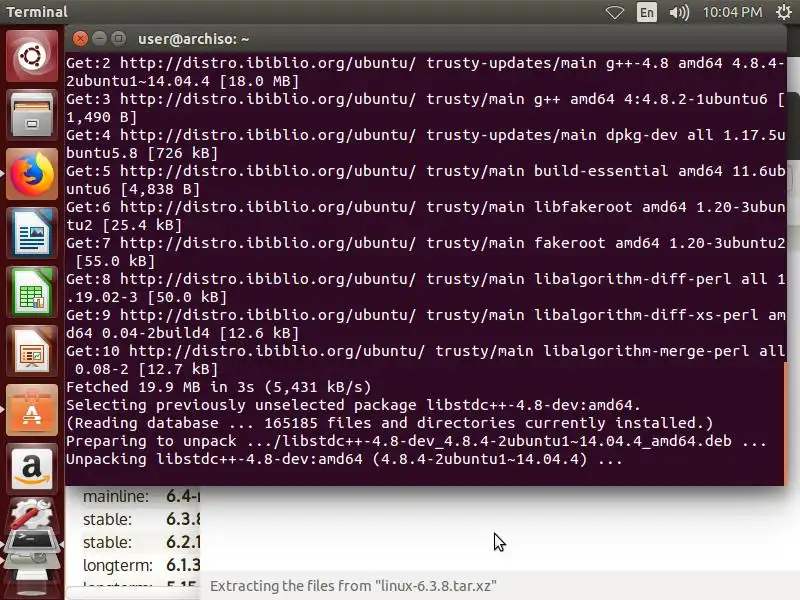Viewport: 800px width, 600px height.
Task: Click the 'Get:5' build-essential line in terminal
Action: pyautogui.click(x=426, y=180)
